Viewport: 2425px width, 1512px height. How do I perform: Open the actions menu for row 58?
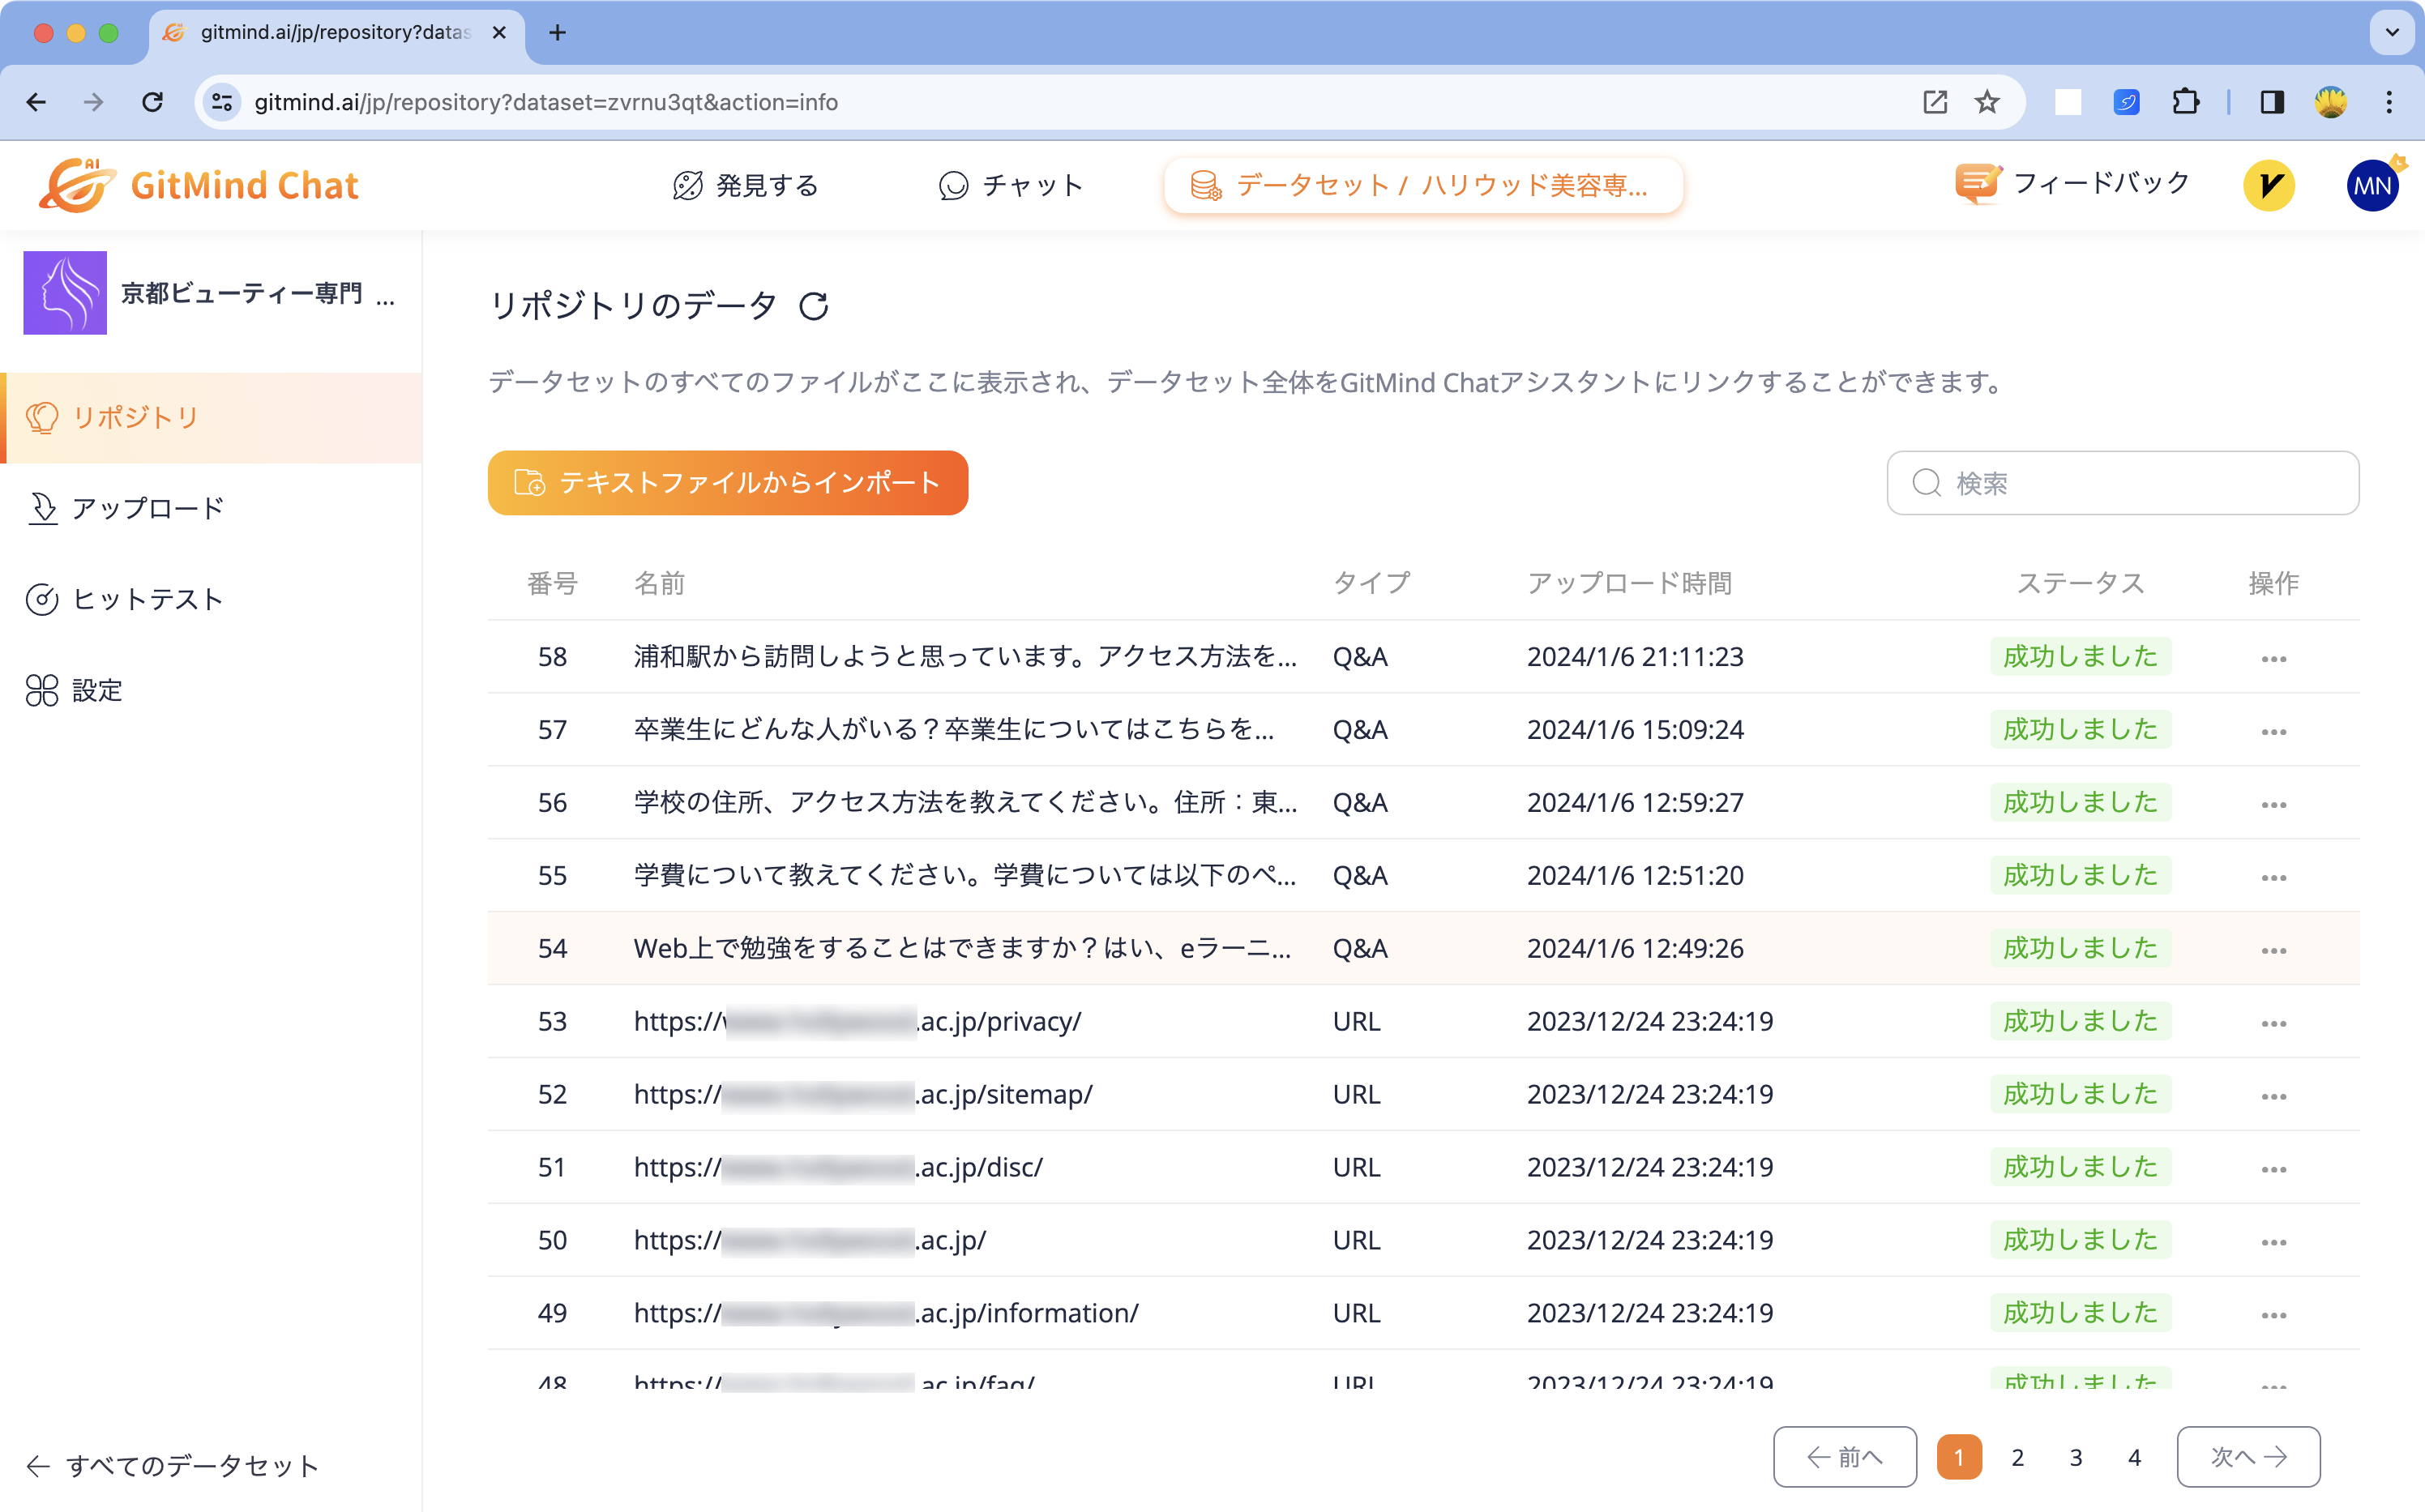pyautogui.click(x=2273, y=657)
